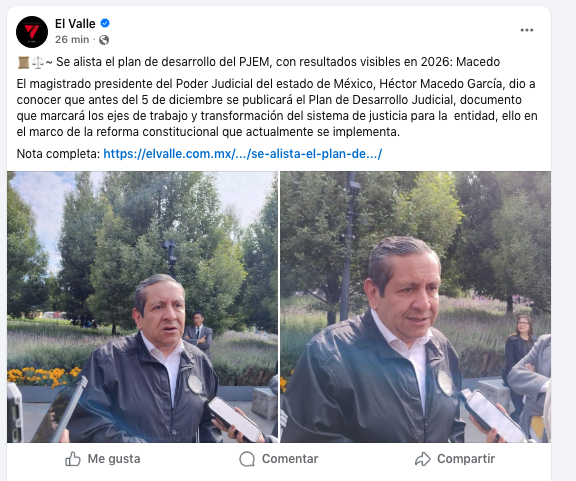Click the thumbs-up Me gusta icon

[73, 459]
